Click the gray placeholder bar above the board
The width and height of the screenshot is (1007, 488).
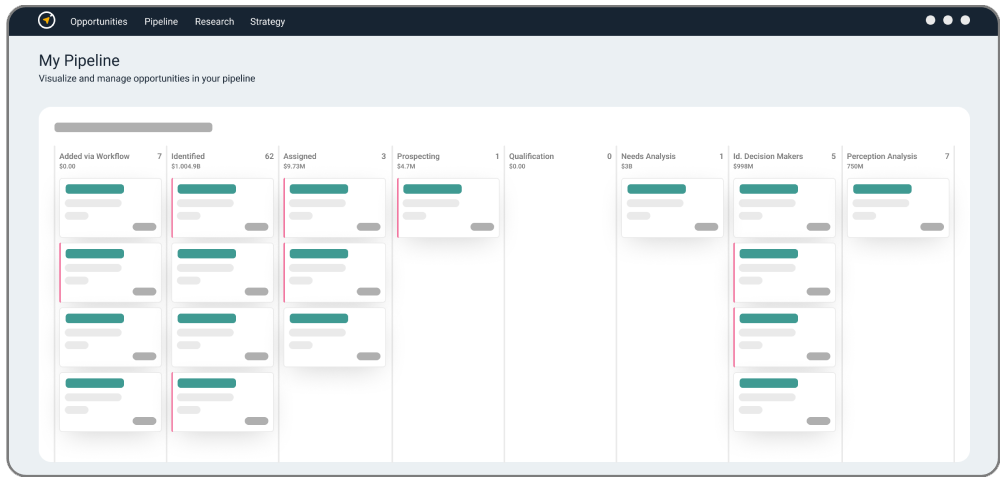(x=133, y=128)
